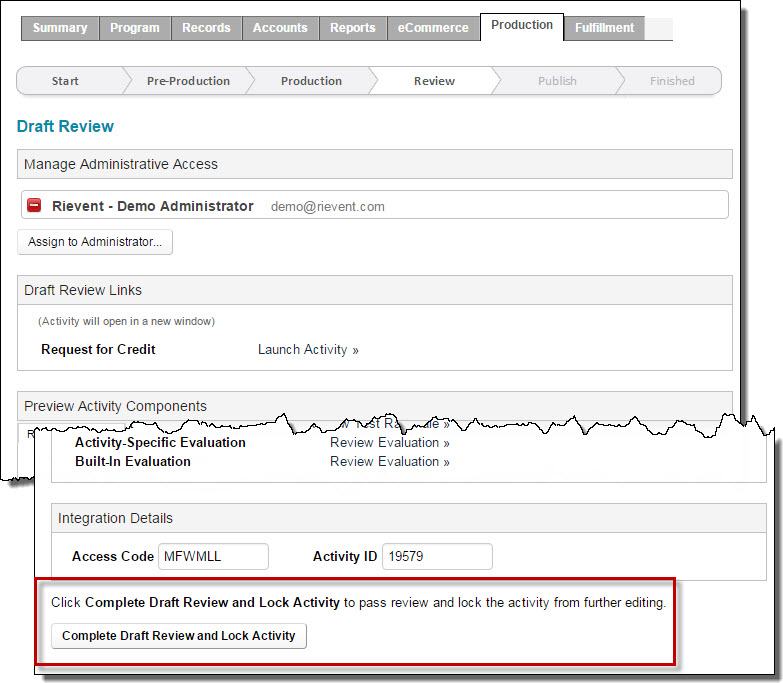
Task: Click the Manage Administrative Access header
Action: point(375,164)
